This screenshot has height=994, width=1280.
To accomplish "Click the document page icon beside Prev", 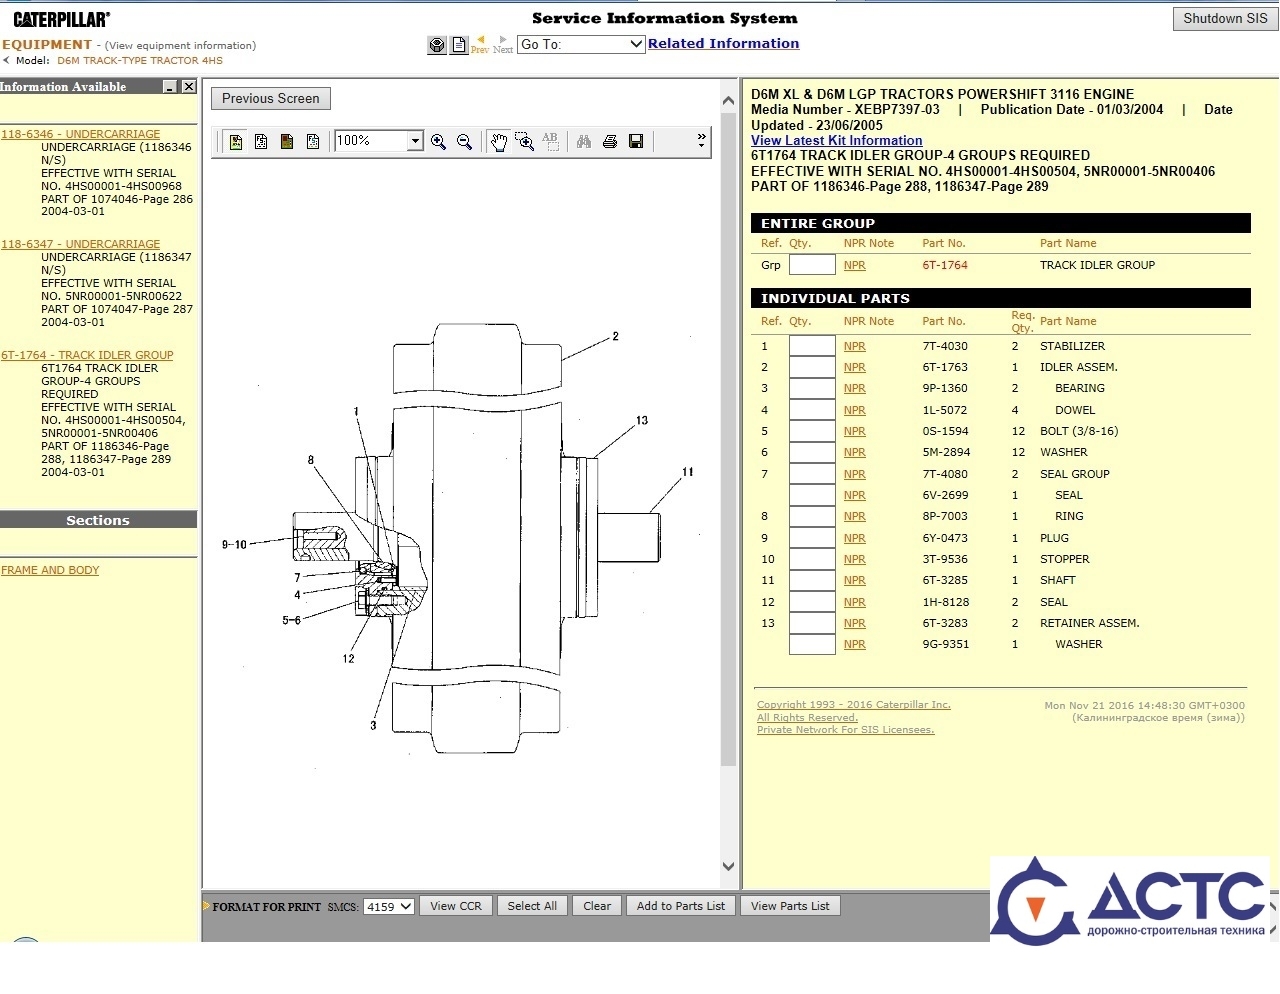I will 459,45.
